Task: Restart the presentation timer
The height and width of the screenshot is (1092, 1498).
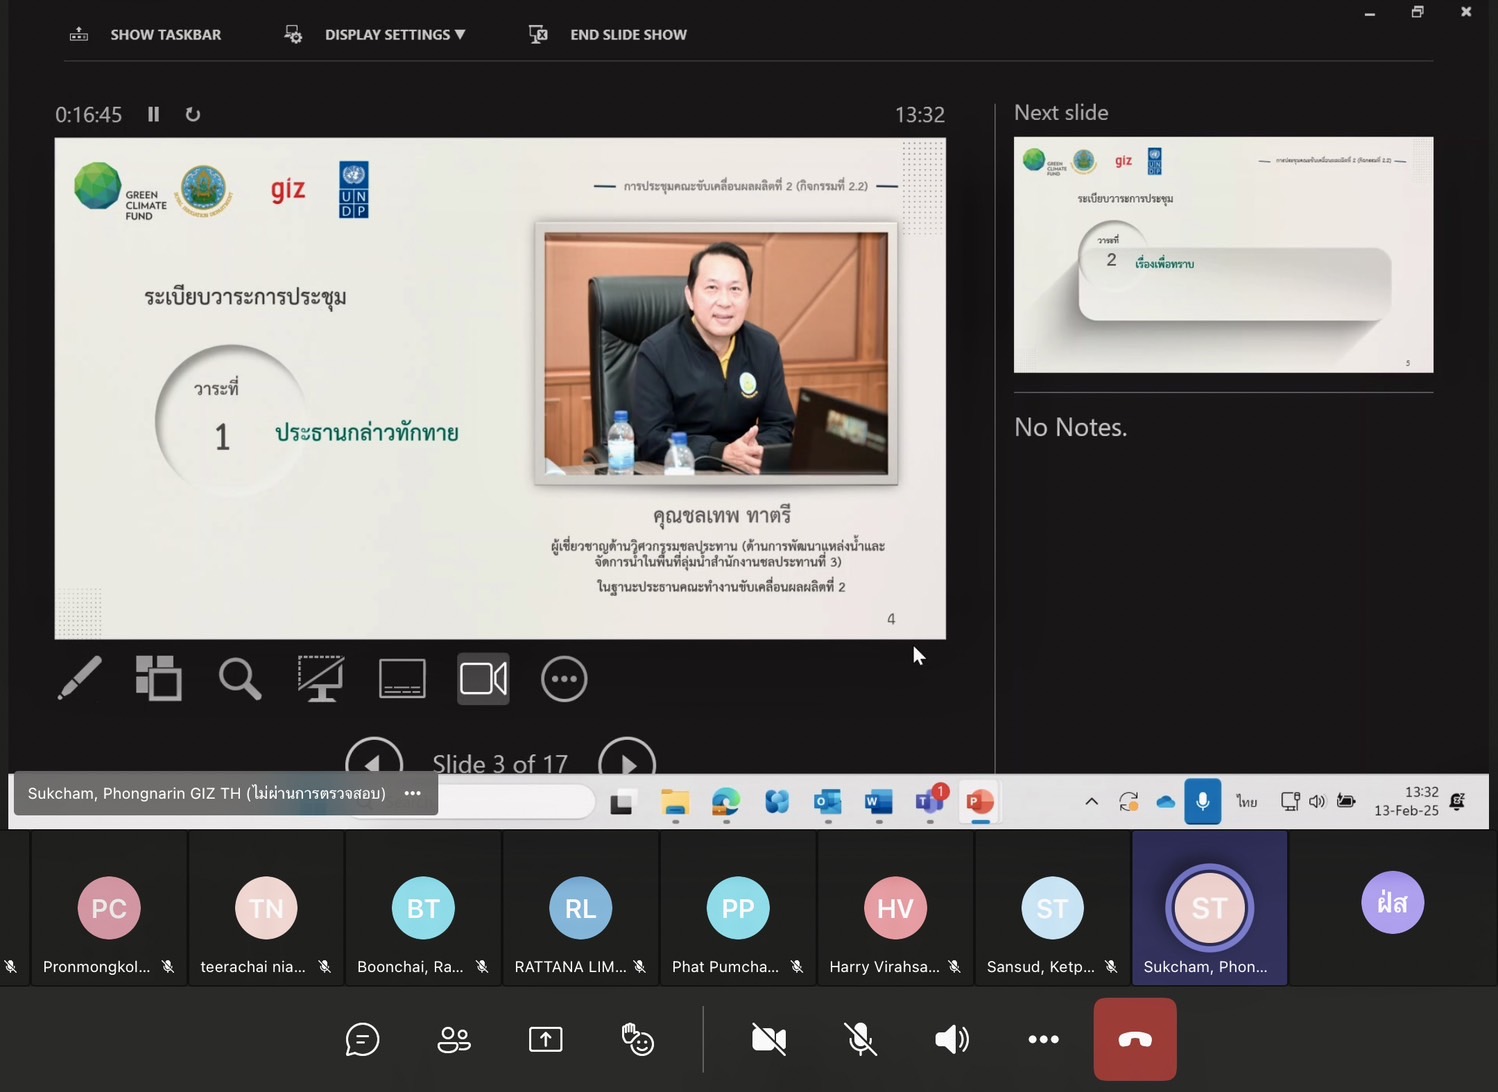Action: pyautogui.click(x=193, y=114)
